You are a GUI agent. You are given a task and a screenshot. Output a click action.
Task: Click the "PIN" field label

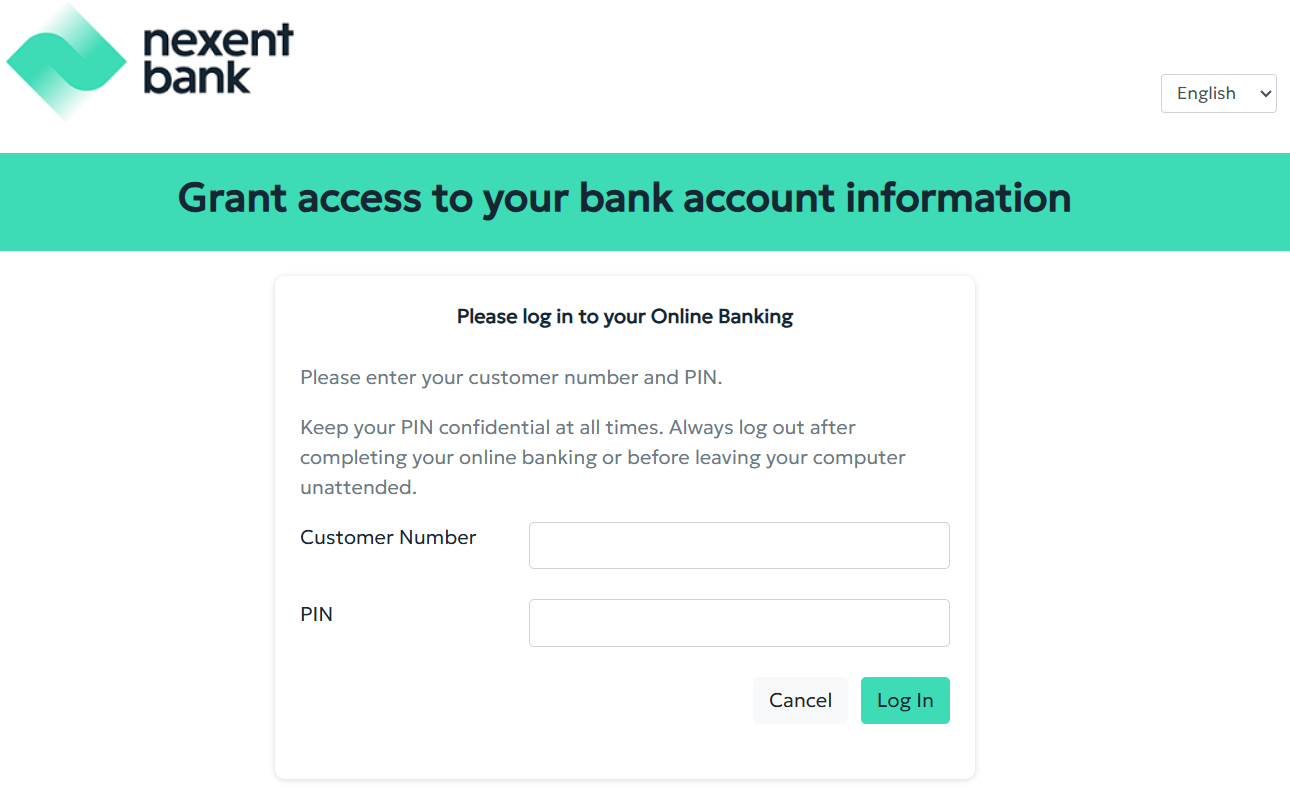[x=316, y=614]
